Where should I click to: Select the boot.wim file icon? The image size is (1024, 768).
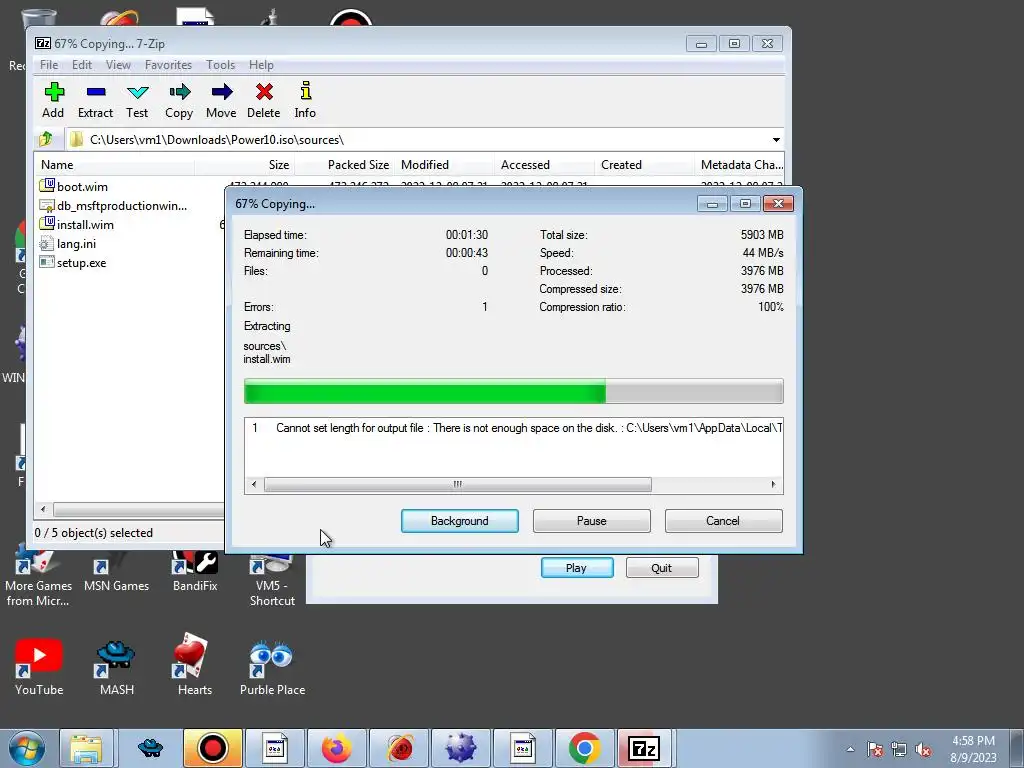(47, 186)
